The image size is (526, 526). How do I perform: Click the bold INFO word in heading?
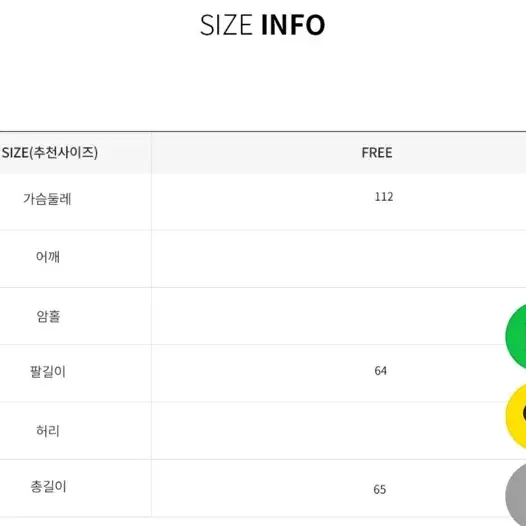point(293,25)
